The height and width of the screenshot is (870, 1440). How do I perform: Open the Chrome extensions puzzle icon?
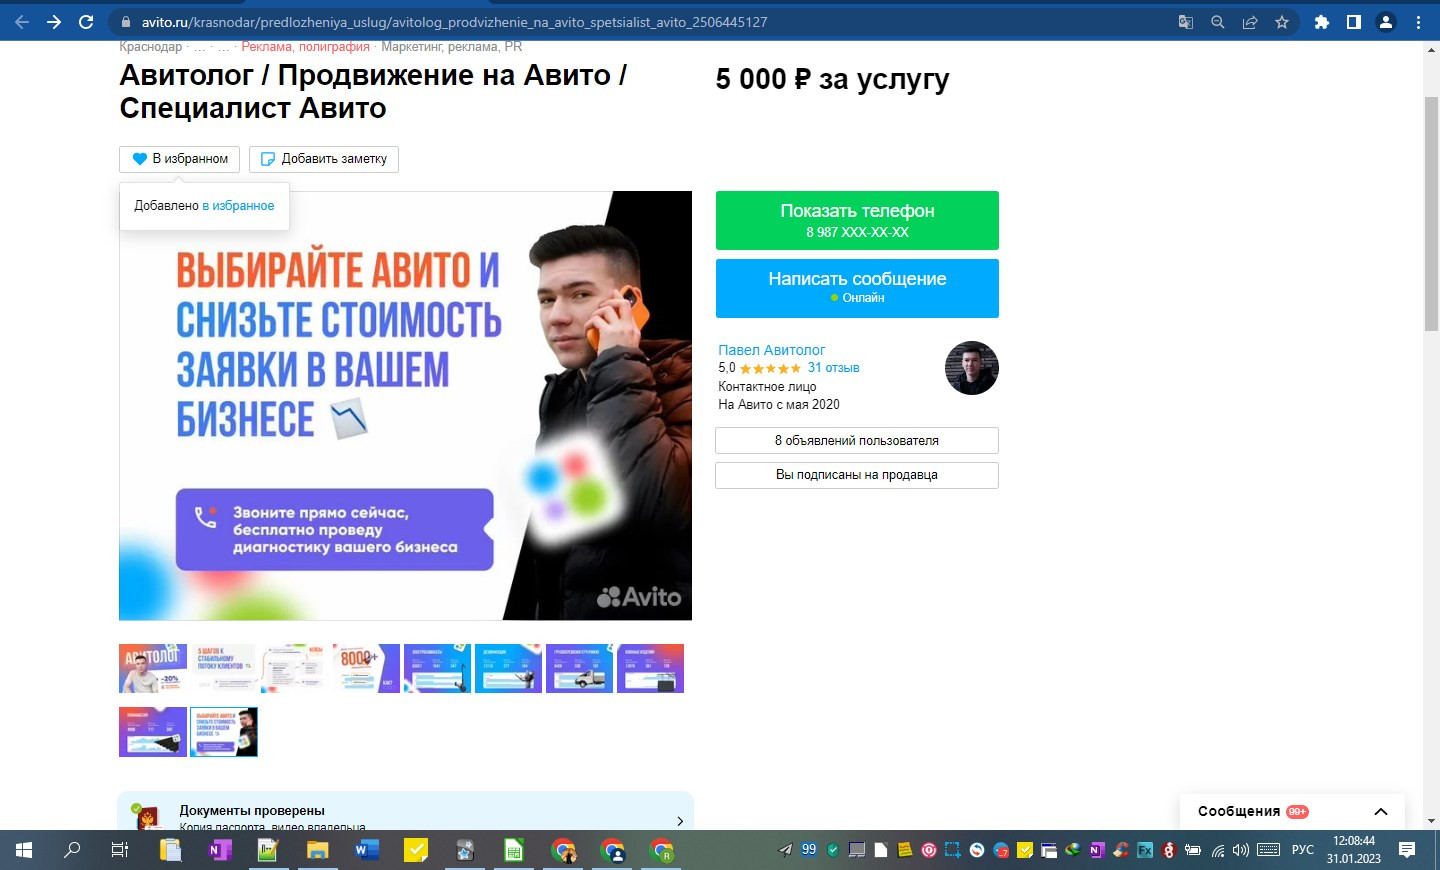coord(1322,22)
